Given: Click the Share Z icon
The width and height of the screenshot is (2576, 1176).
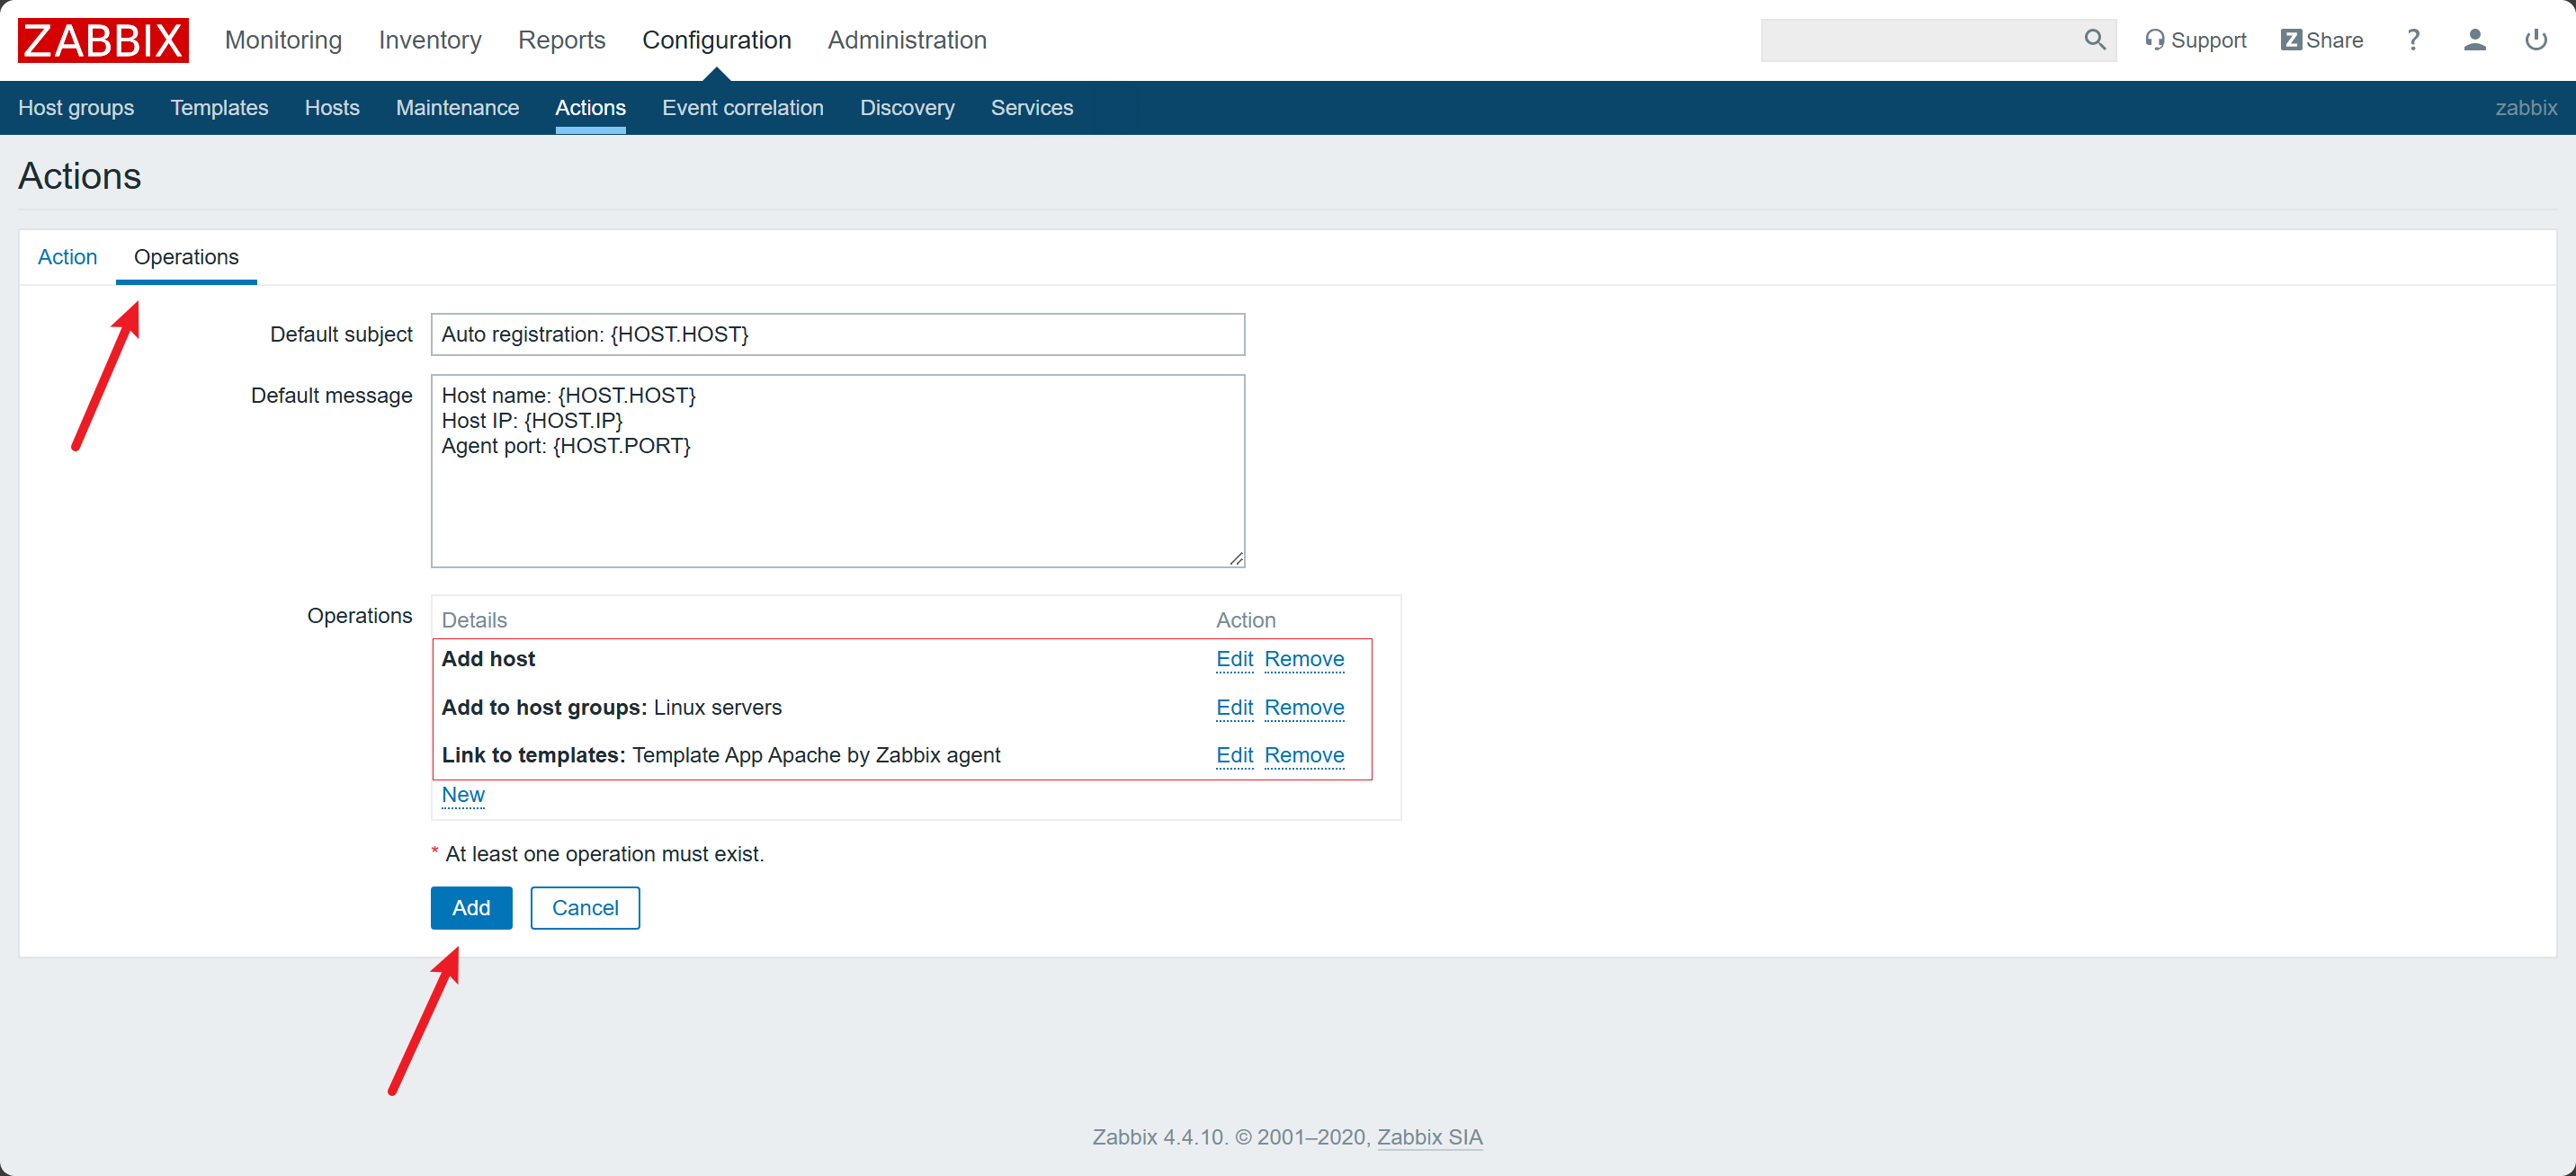Looking at the screenshot, I should pos(2290,40).
